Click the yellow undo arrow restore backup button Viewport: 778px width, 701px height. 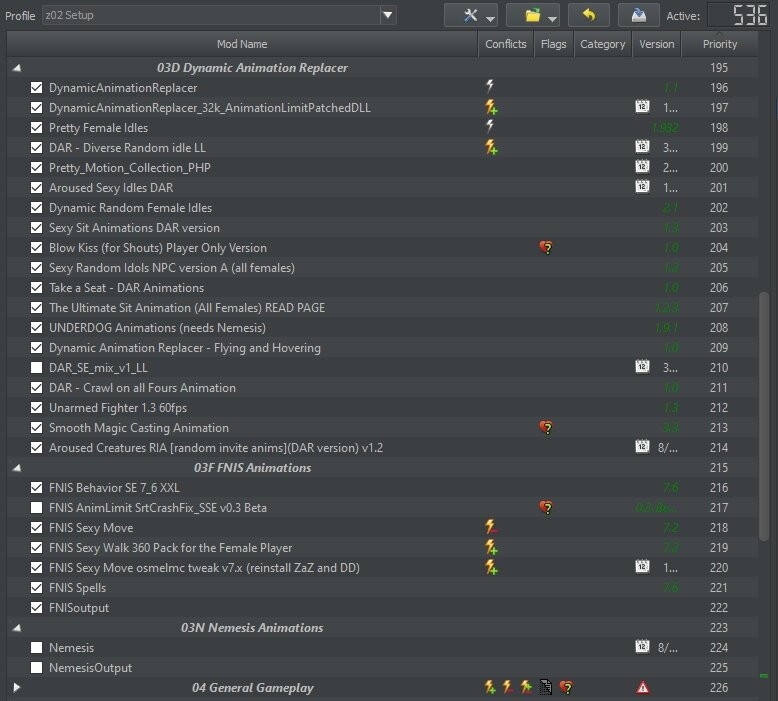[x=589, y=15]
